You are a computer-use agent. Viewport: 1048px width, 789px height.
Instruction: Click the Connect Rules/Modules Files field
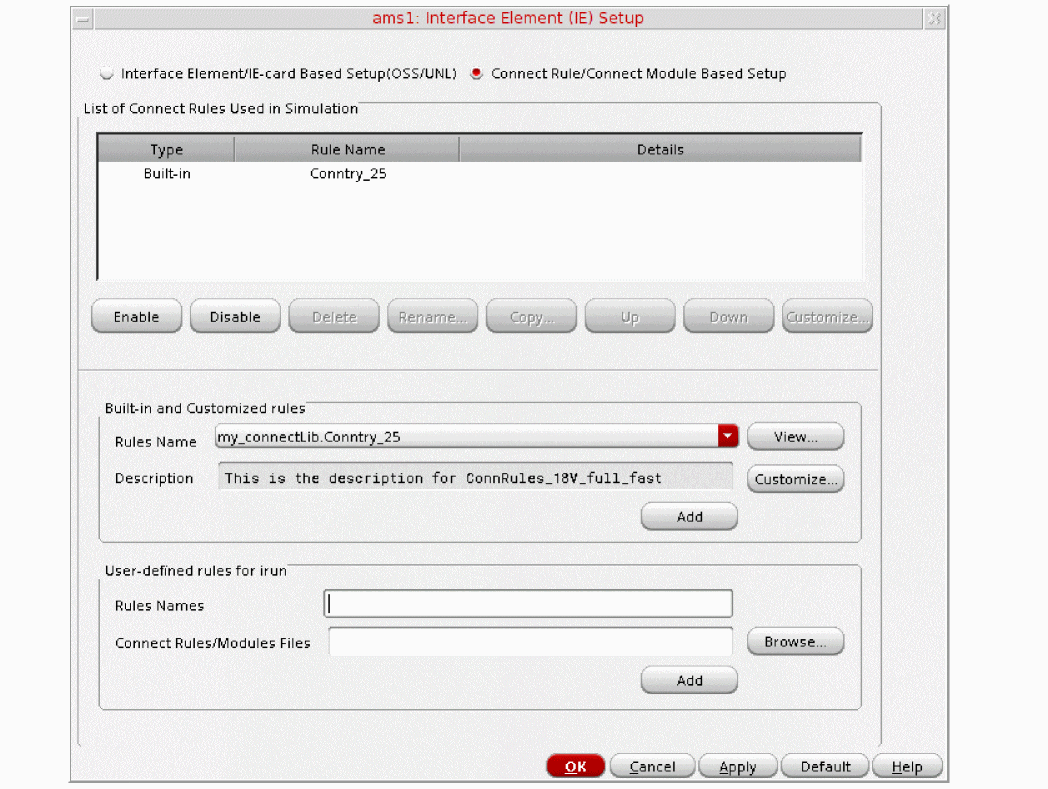530,642
